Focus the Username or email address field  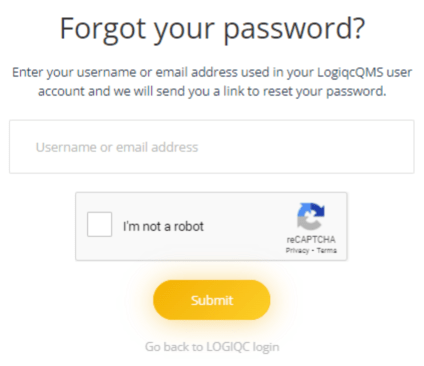[212, 147]
